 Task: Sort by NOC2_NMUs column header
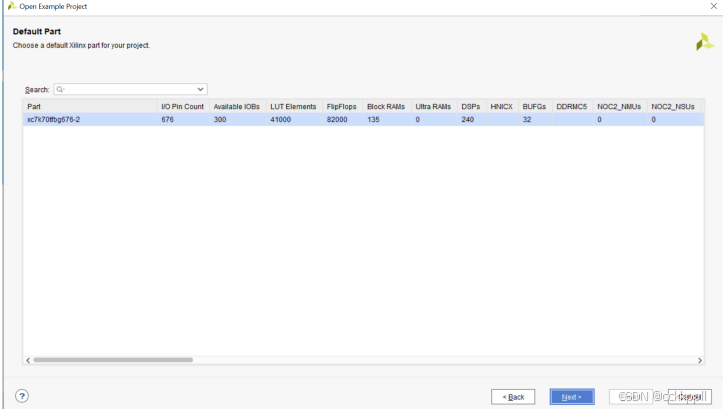[x=620, y=107]
